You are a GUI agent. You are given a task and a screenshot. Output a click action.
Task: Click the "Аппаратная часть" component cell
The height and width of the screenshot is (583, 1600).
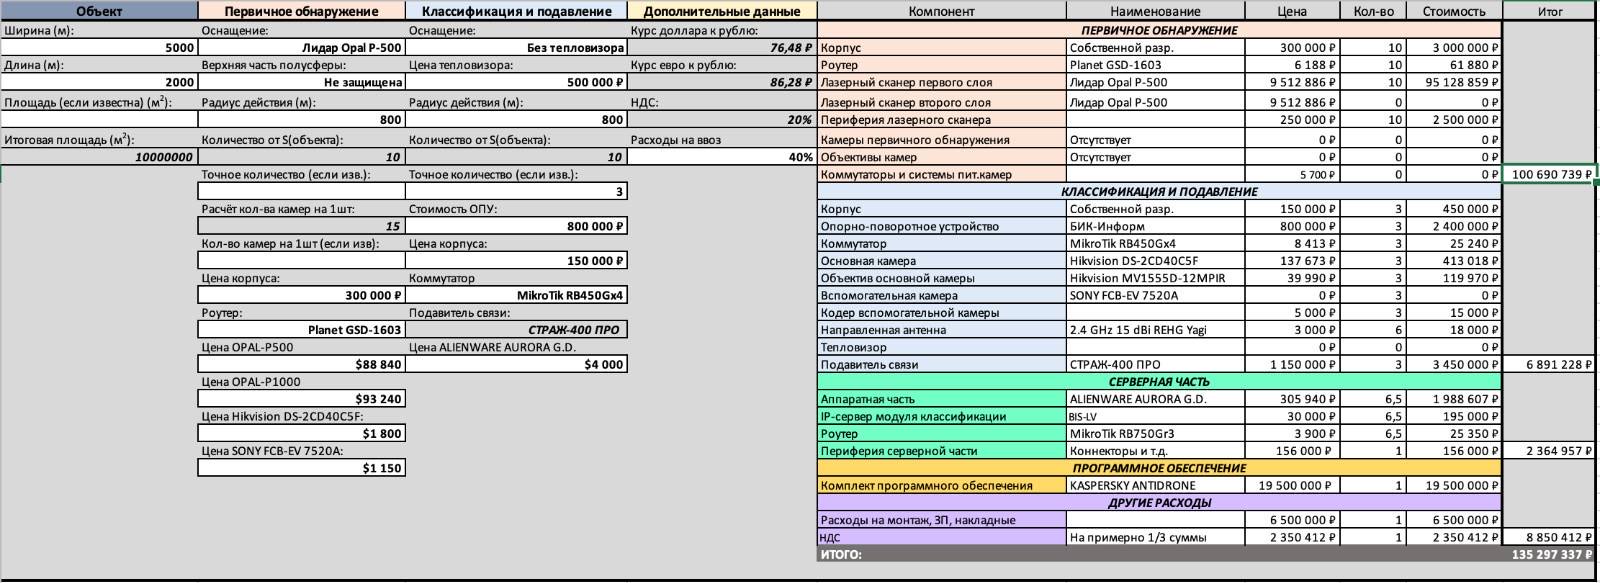[941, 399]
